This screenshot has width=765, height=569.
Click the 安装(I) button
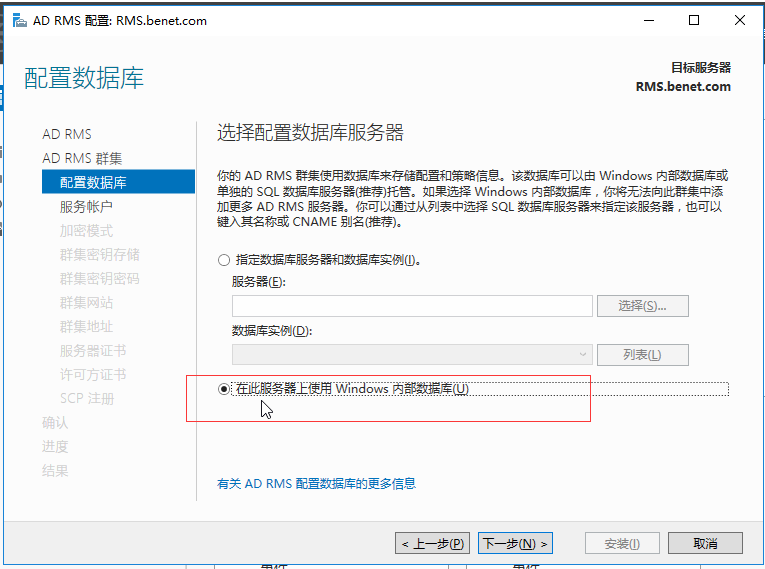tap(622, 543)
